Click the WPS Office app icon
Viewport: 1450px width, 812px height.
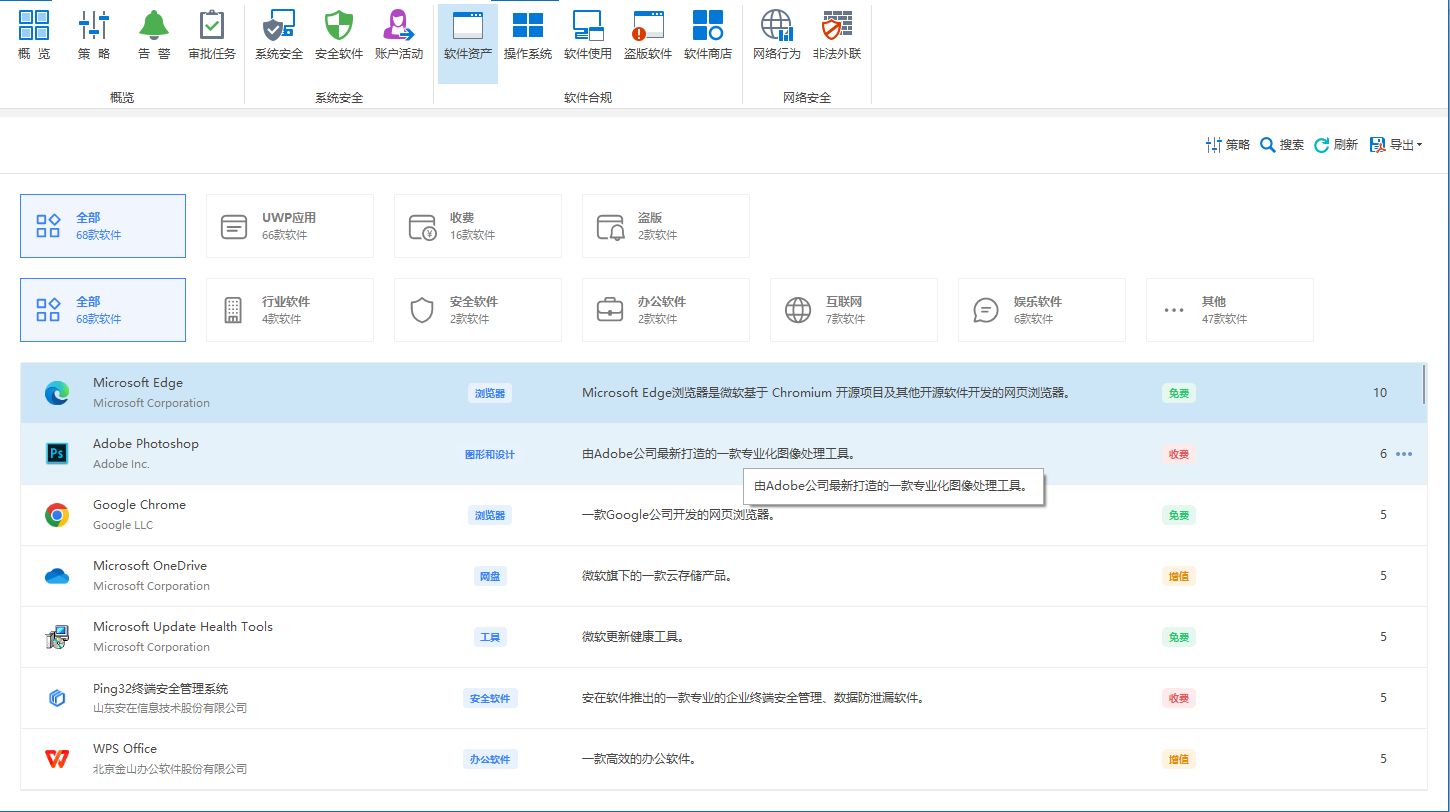[57, 759]
